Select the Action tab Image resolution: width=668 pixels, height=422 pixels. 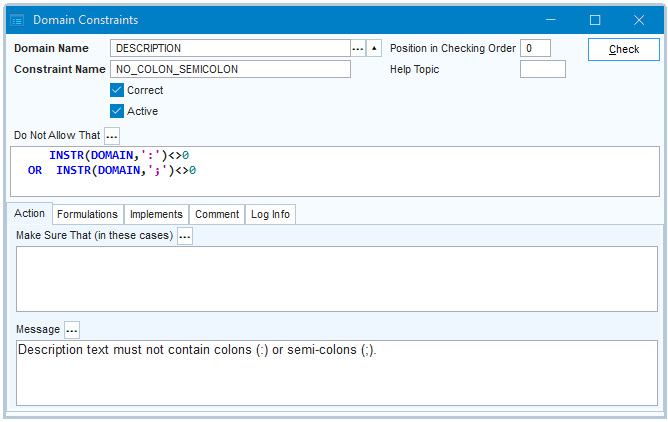(29, 214)
